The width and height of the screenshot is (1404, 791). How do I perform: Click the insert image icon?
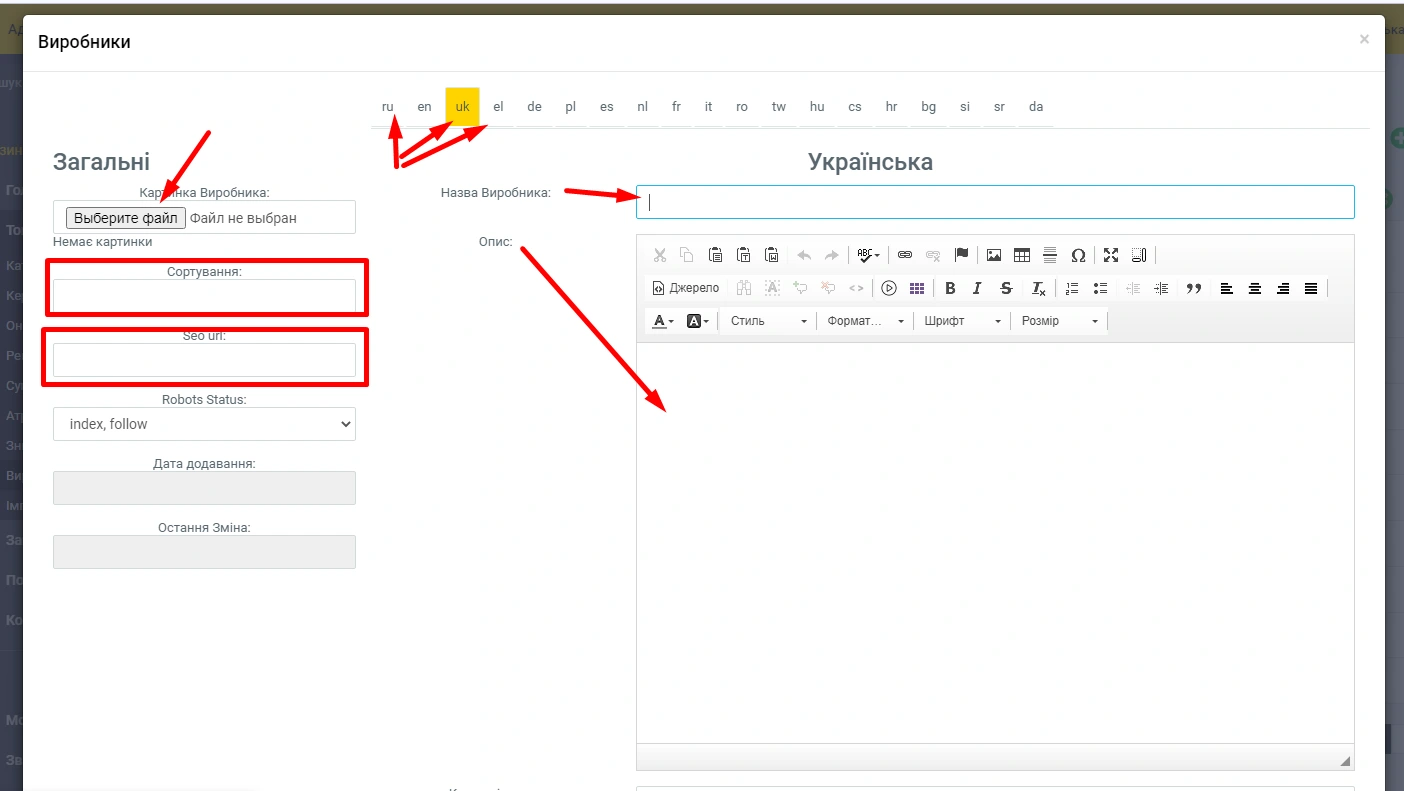[994, 255]
